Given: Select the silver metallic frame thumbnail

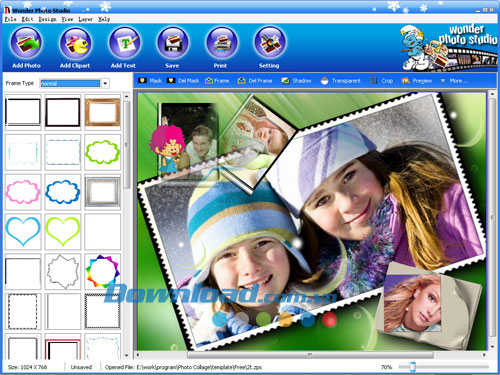Looking at the screenshot, I should pyautogui.click(x=102, y=192).
